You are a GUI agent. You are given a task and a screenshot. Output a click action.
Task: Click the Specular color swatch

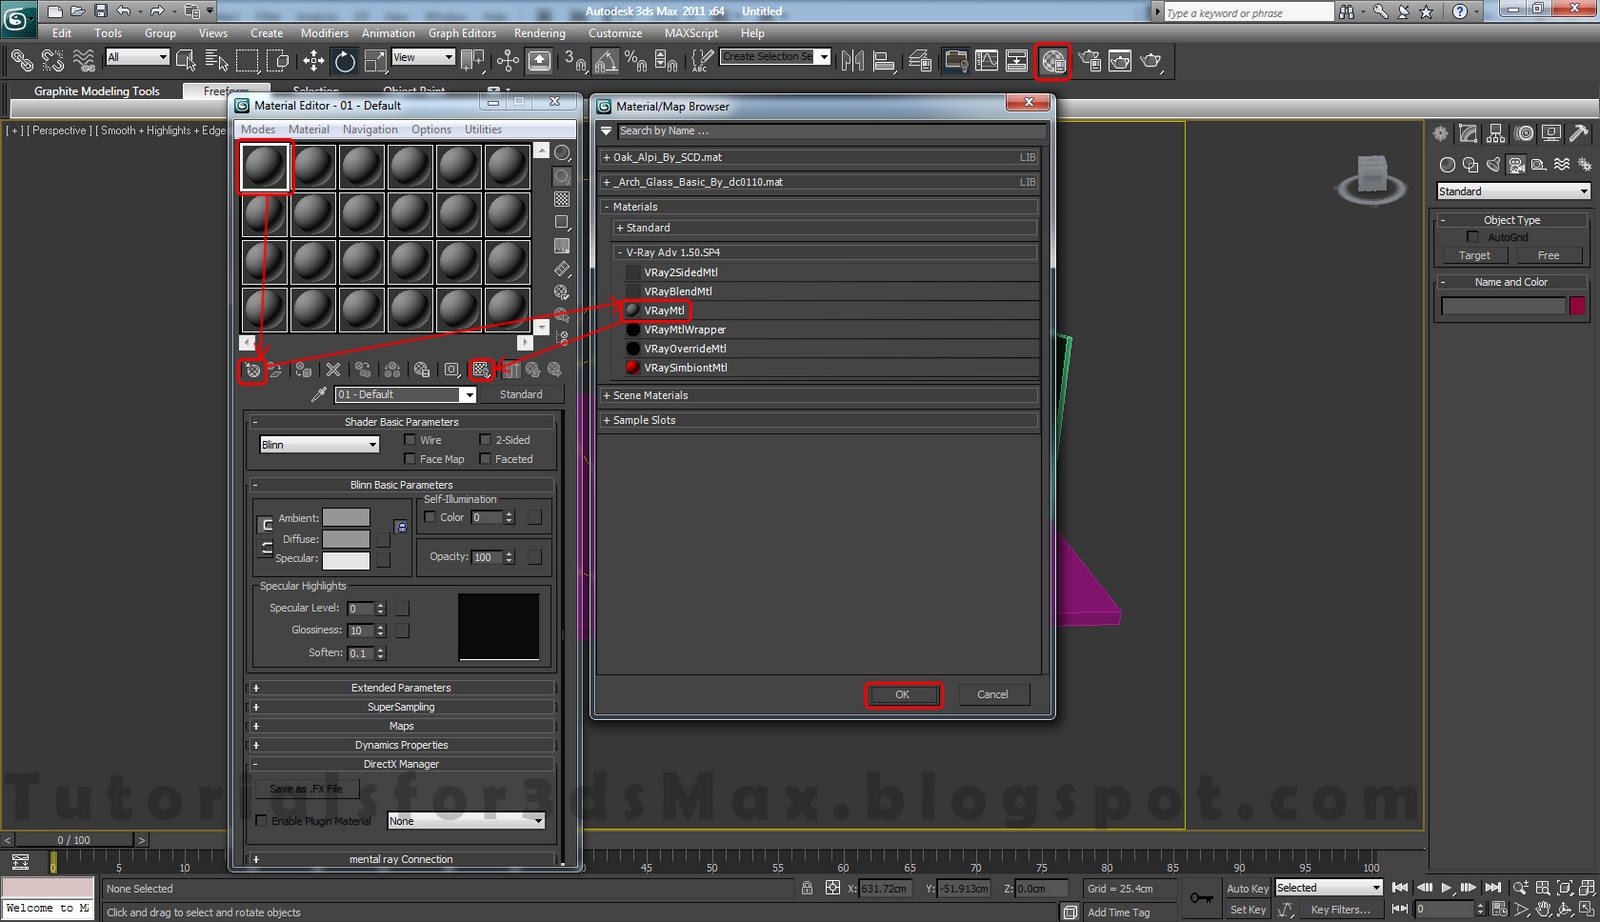tap(346, 559)
